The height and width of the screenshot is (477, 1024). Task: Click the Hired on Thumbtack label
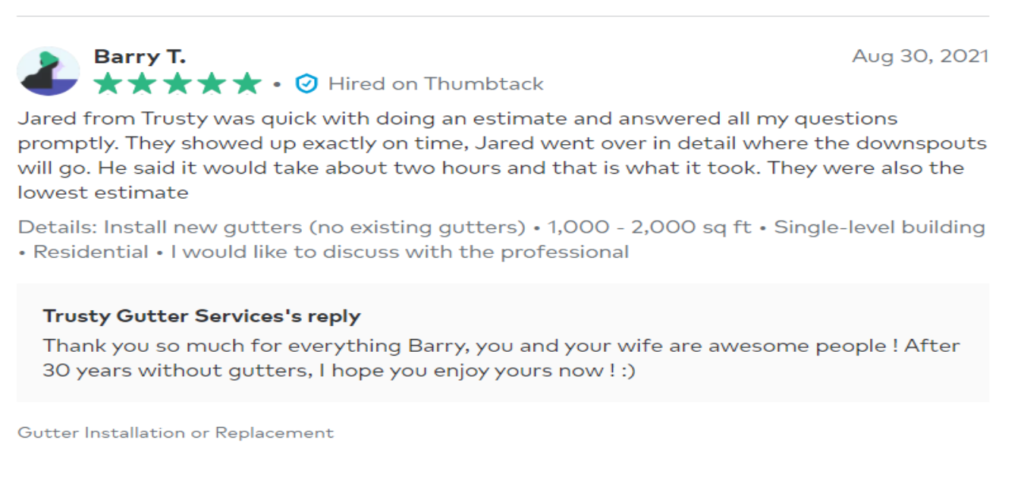click(436, 84)
